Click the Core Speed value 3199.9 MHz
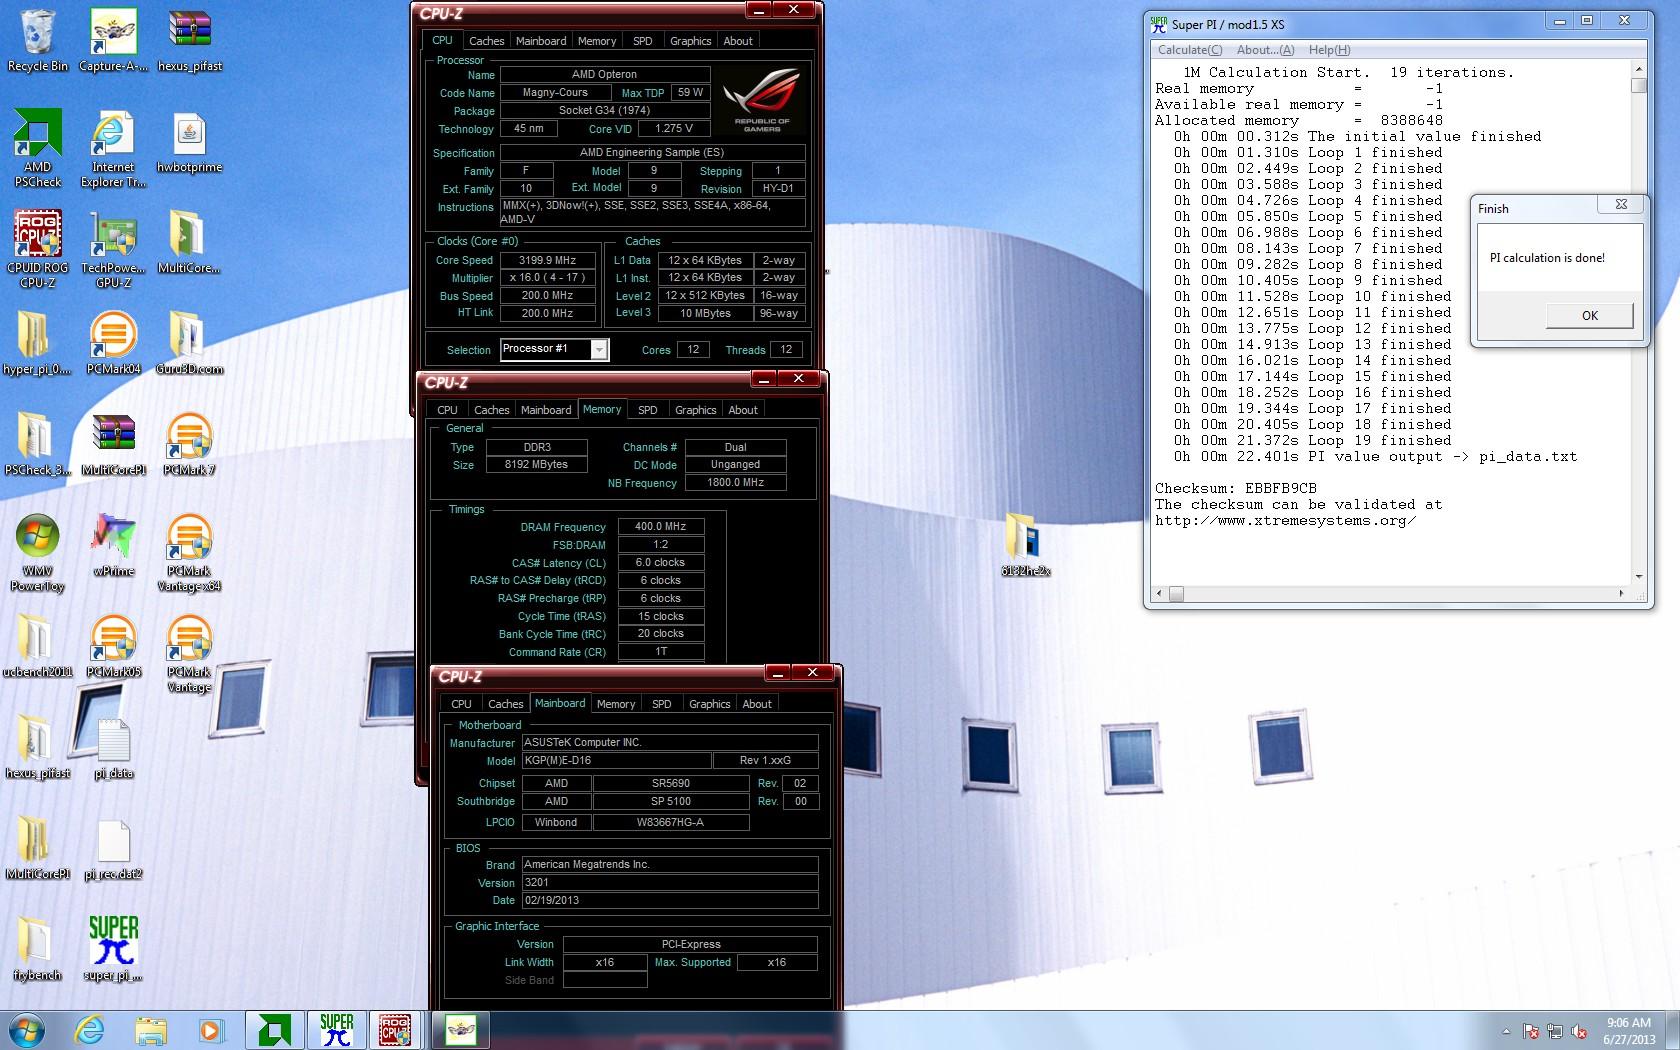The image size is (1680, 1050). pyautogui.click(x=548, y=260)
